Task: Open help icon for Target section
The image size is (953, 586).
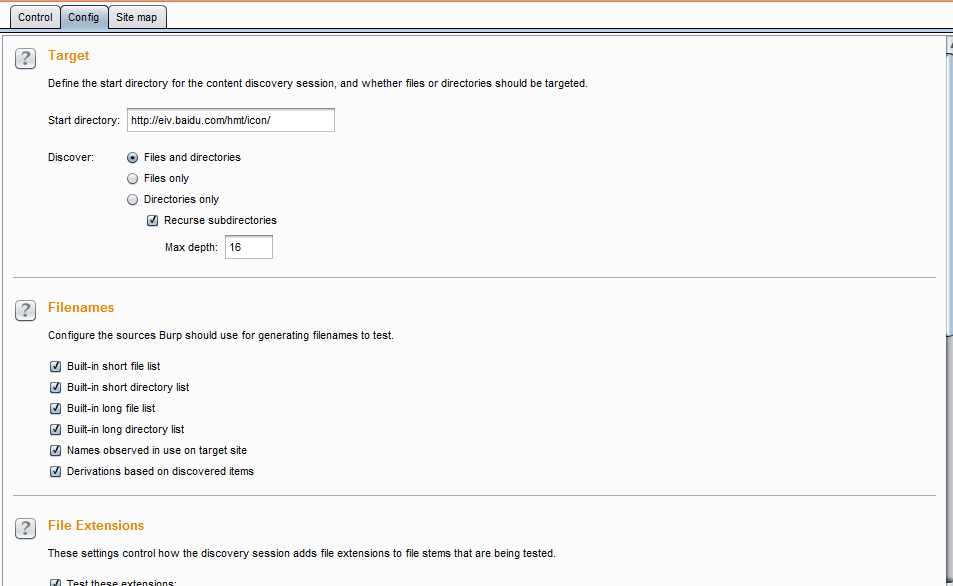Action: 26,58
